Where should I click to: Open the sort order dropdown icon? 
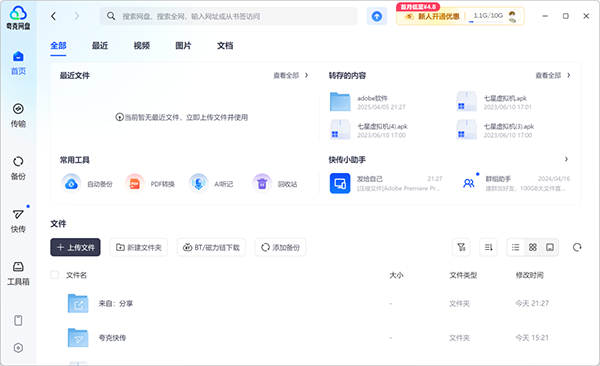[488, 247]
